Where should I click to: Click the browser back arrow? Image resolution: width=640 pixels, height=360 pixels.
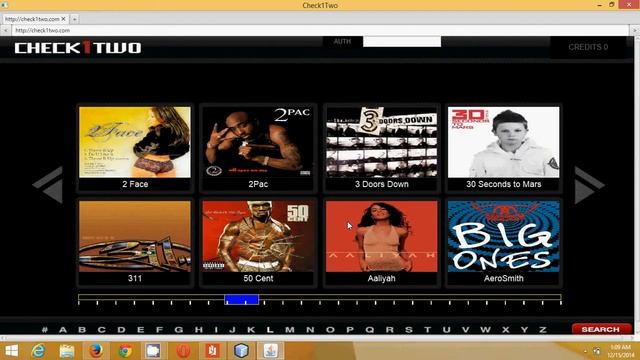click(6, 30)
